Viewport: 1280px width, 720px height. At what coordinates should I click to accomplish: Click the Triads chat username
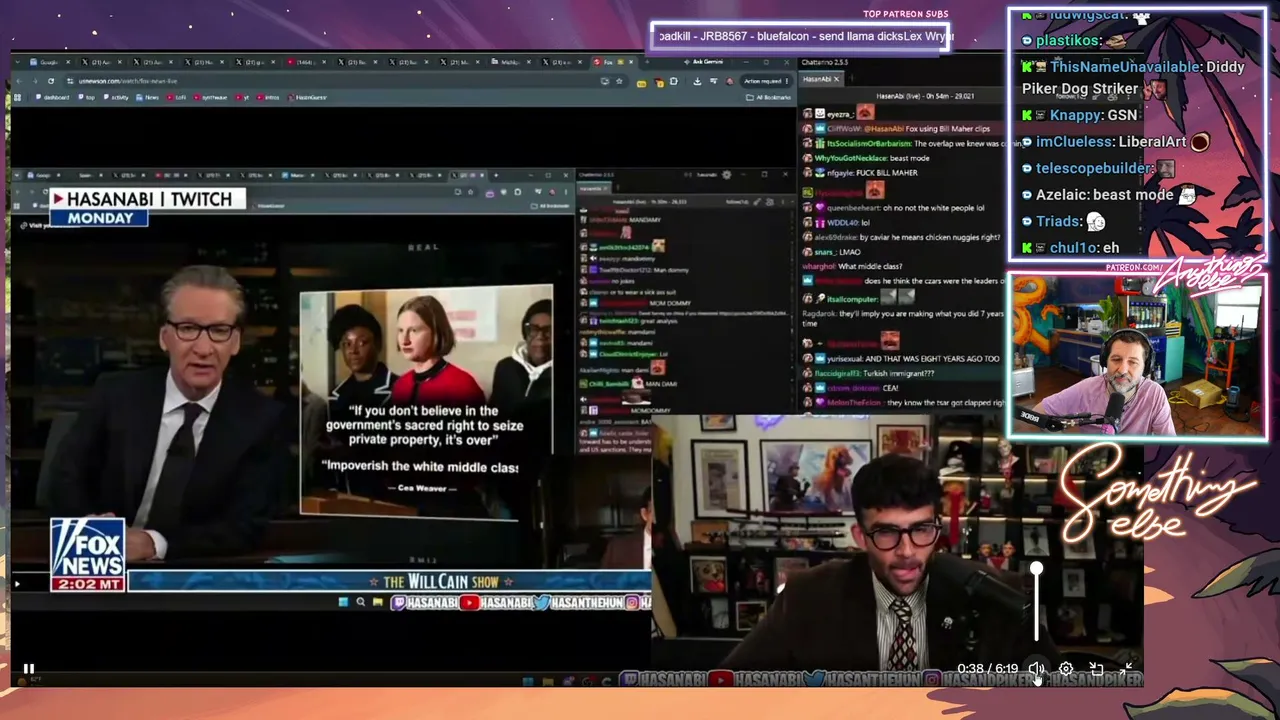click(x=1058, y=222)
